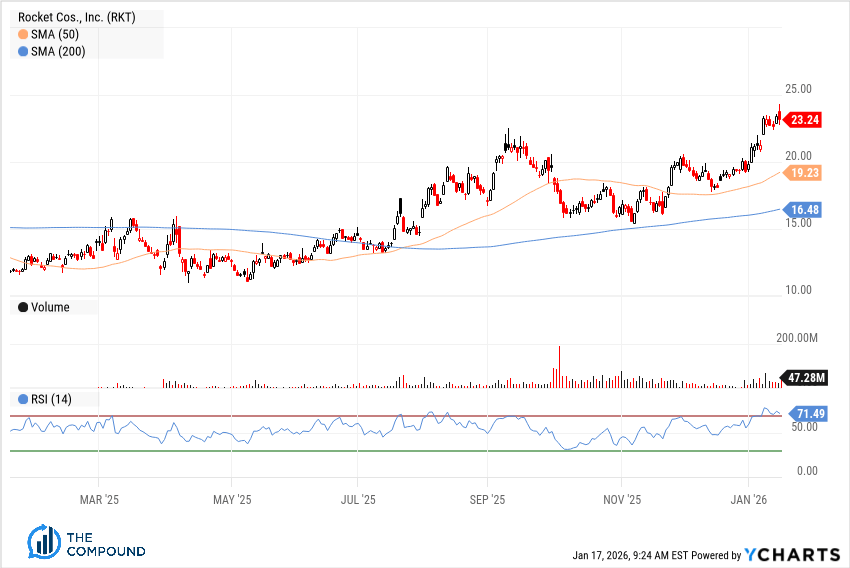Click the red 23.24 last price tag
The width and height of the screenshot is (850, 568).
pos(802,120)
